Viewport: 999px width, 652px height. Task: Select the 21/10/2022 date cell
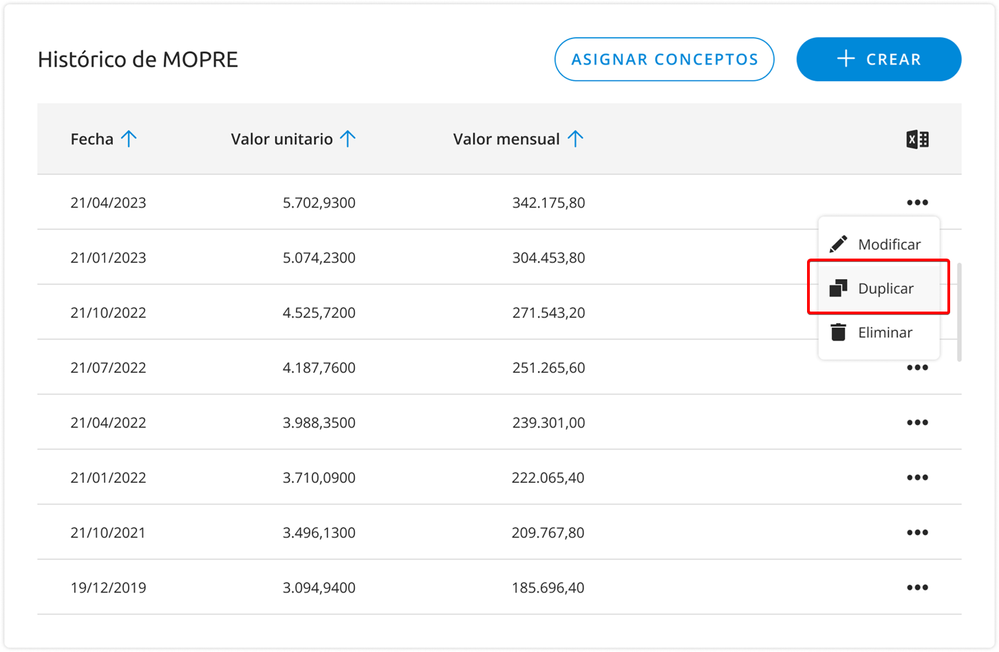pyautogui.click(x=108, y=313)
